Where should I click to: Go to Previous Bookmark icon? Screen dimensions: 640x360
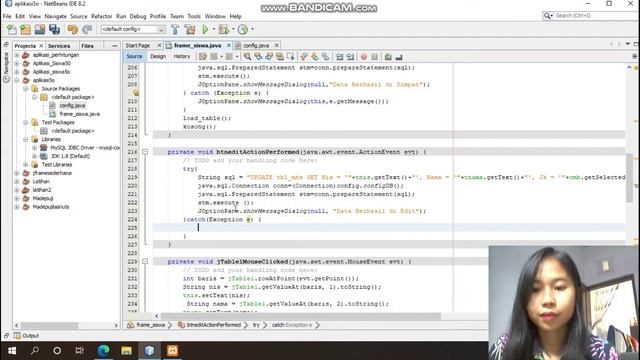click(304, 57)
